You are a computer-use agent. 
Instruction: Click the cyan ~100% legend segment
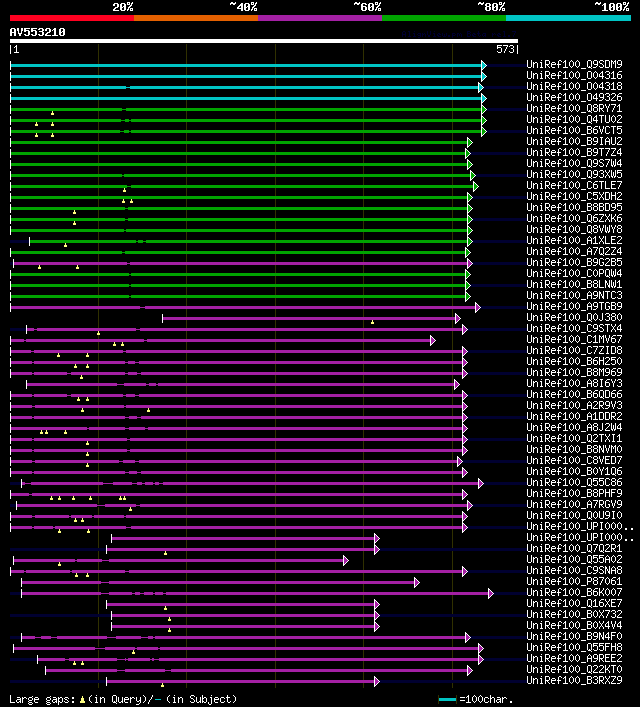click(x=568, y=18)
